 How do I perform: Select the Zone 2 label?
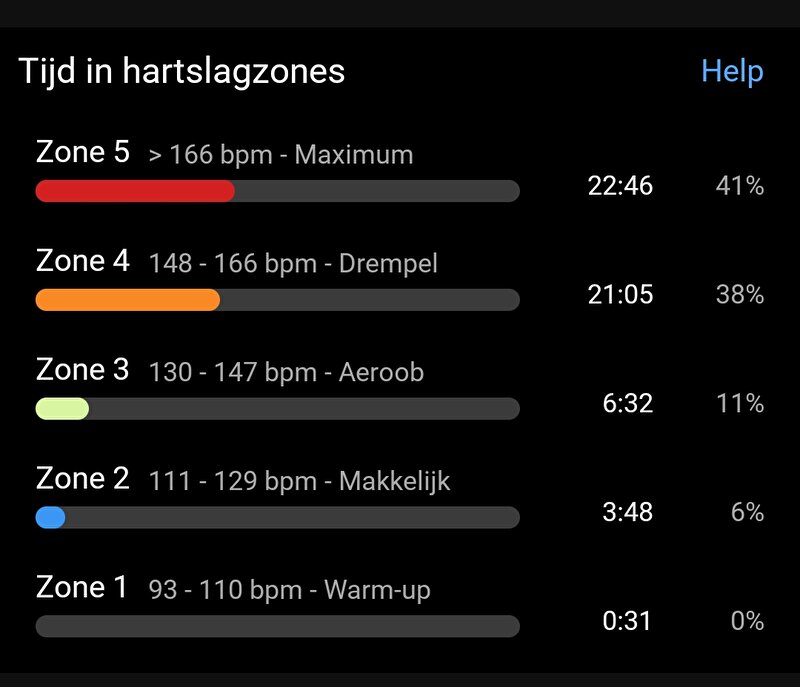point(83,478)
